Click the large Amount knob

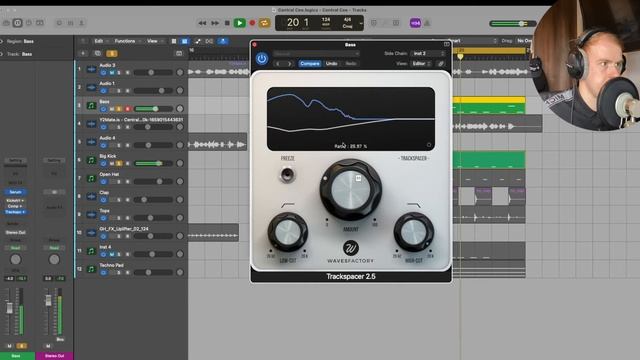(351, 190)
